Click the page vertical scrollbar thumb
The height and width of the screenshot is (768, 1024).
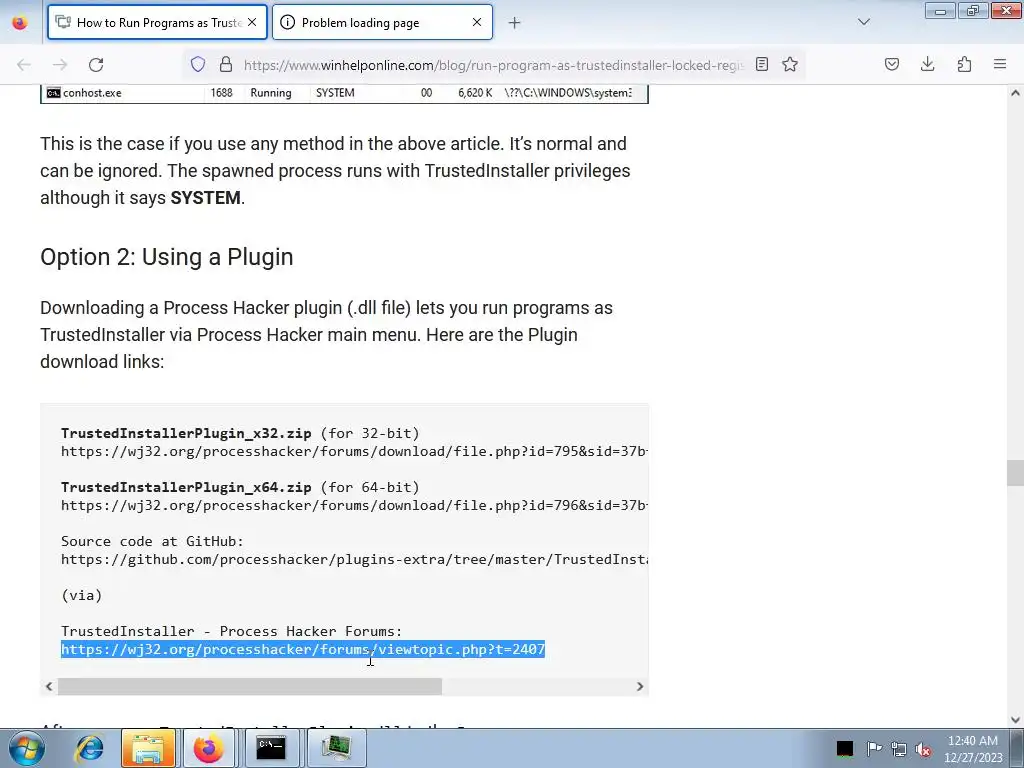(x=1015, y=473)
